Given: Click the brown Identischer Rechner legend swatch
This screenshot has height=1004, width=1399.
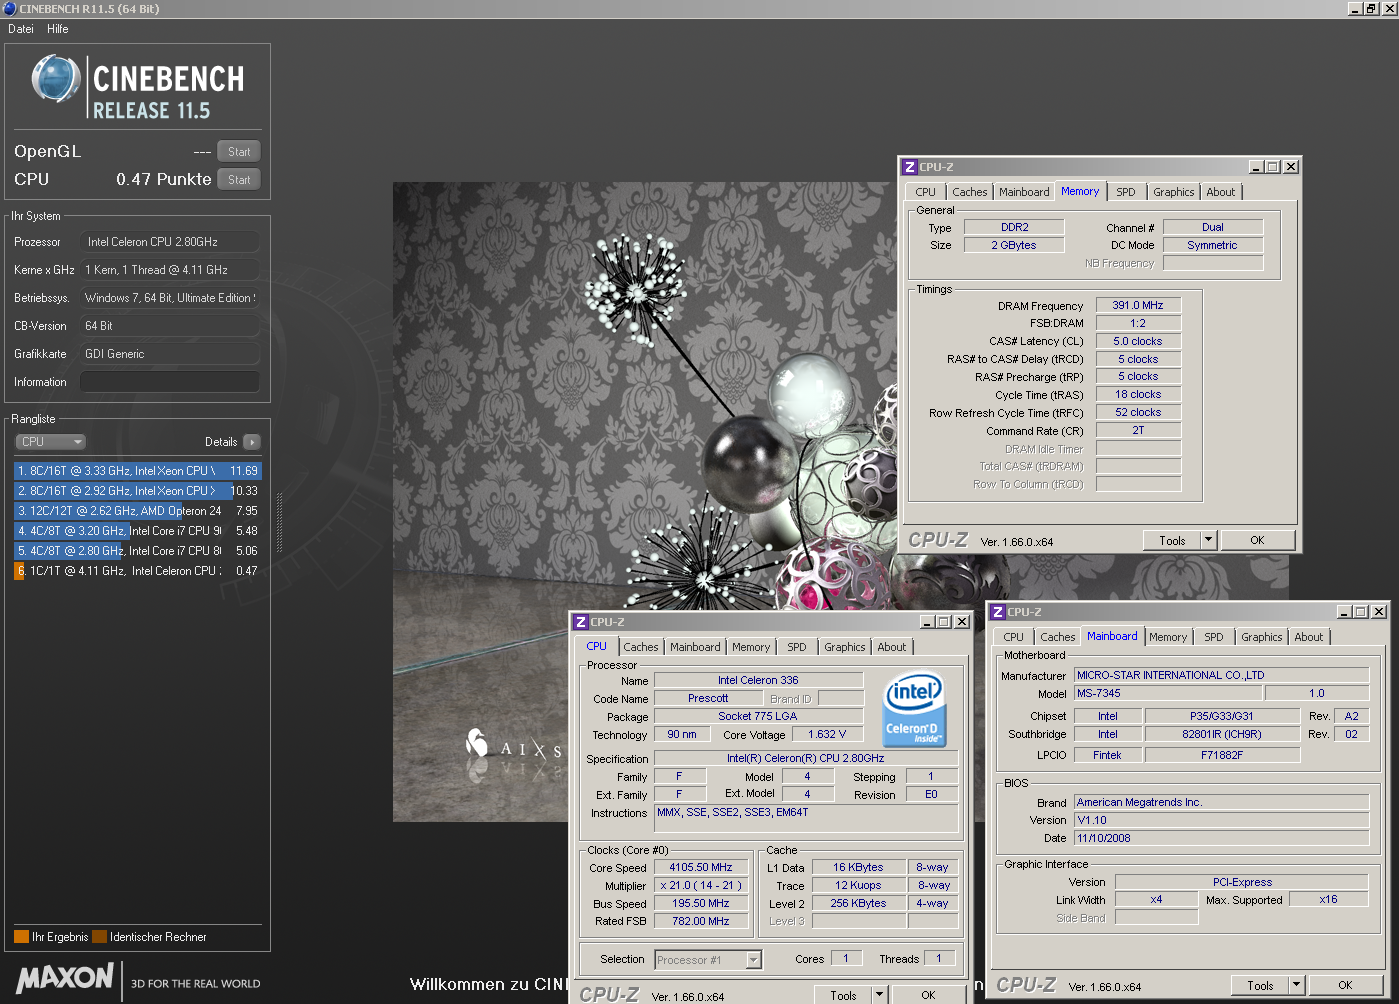Looking at the screenshot, I should (x=99, y=937).
